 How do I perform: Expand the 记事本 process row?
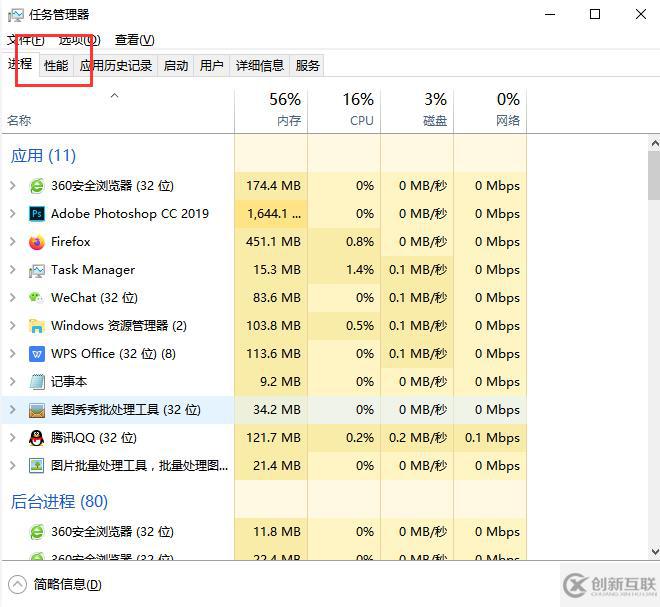pyautogui.click(x=13, y=382)
